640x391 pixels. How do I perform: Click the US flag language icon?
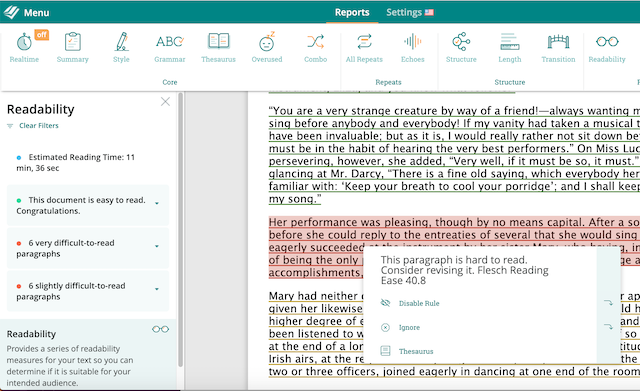(429, 13)
